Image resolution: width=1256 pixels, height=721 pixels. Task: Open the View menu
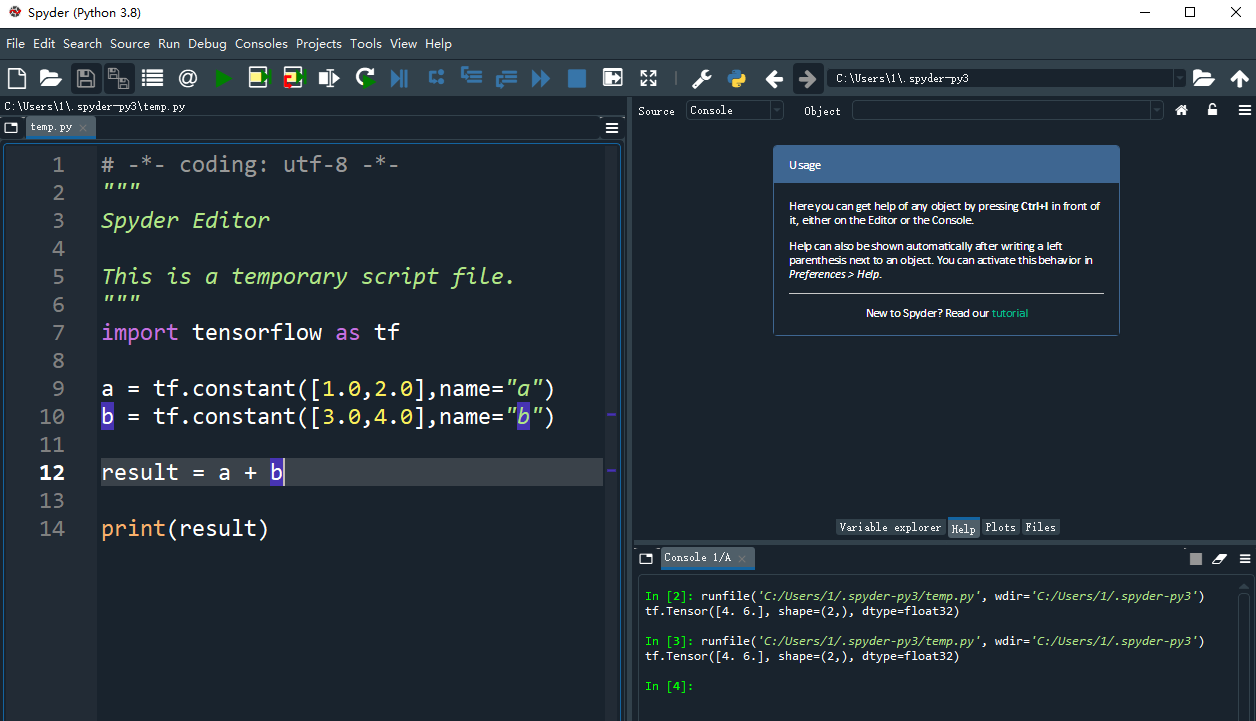pyautogui.click(x=404, y=43)
